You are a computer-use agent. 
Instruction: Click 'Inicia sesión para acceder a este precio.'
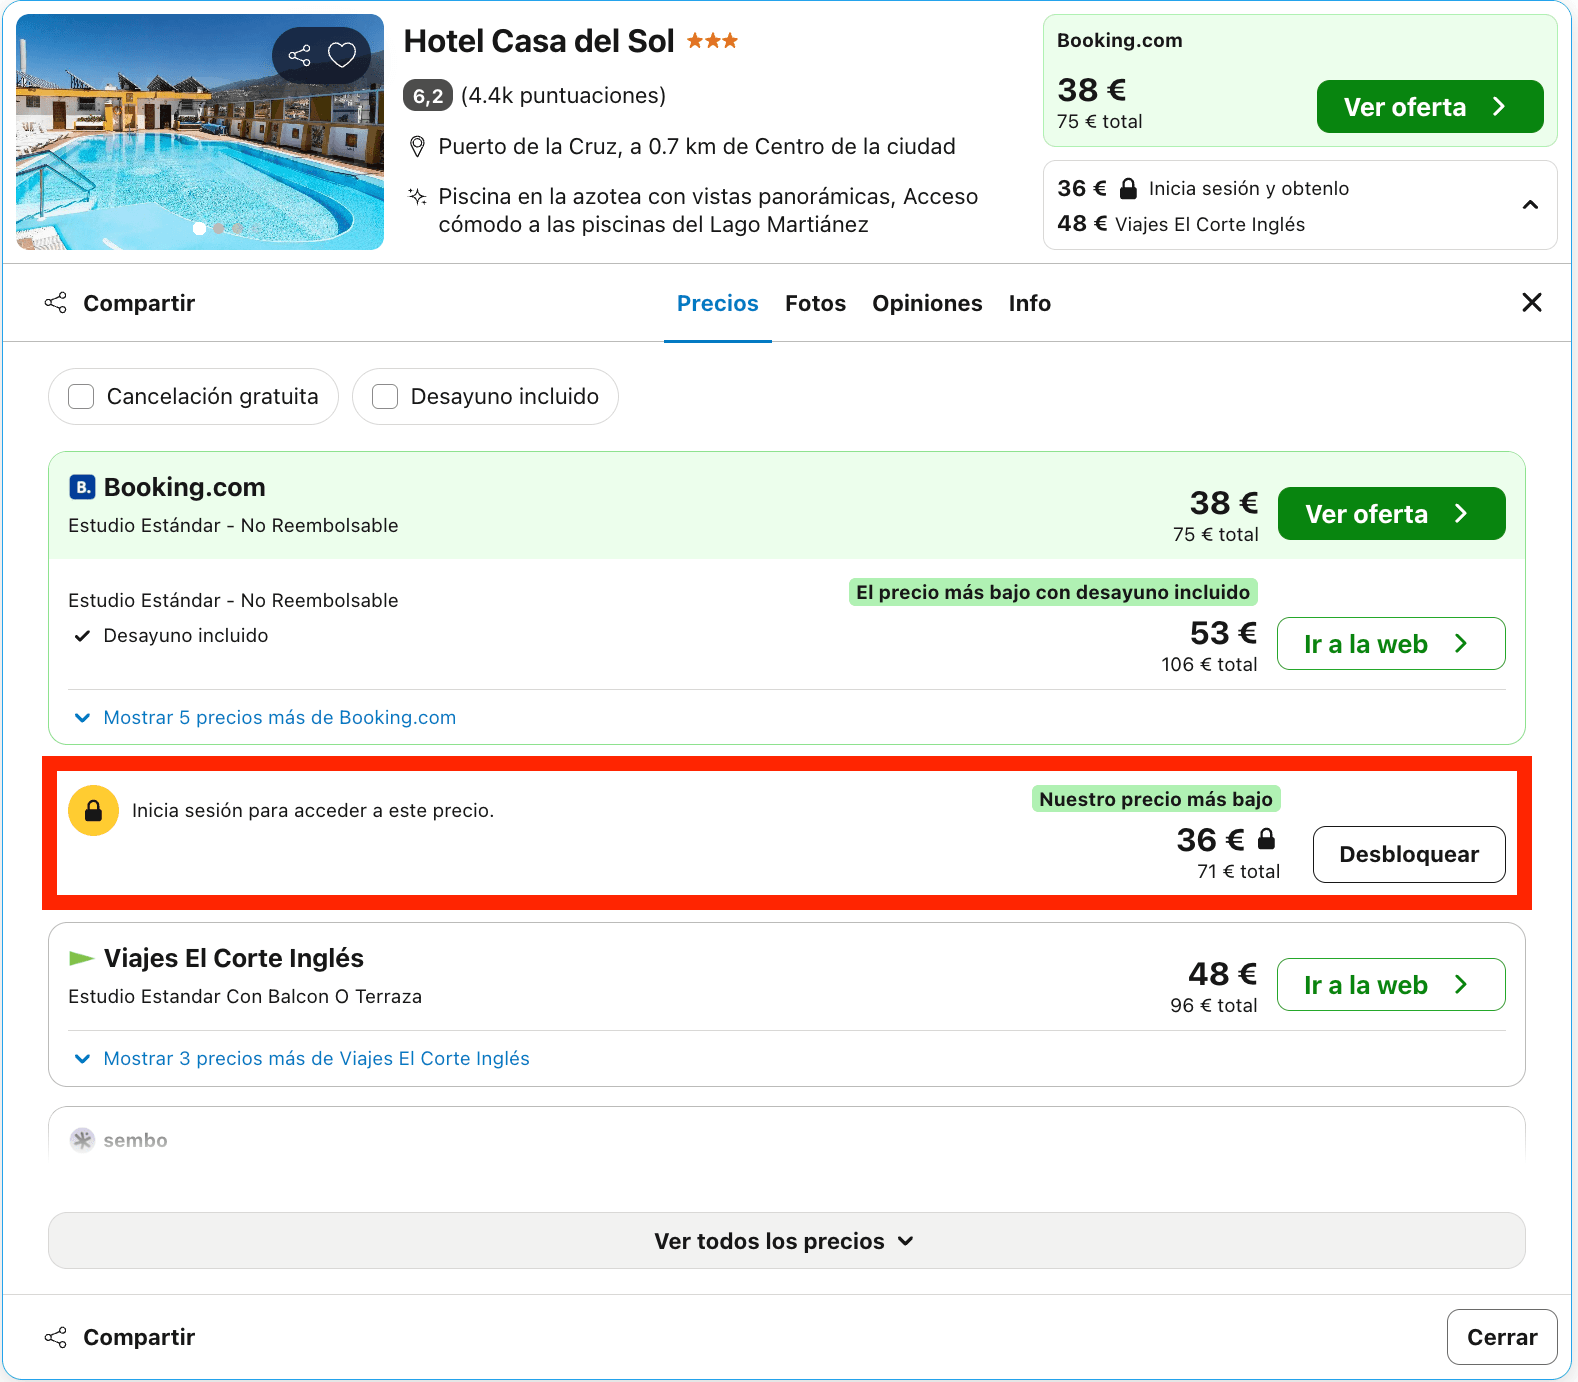click(x=313, y=810)
